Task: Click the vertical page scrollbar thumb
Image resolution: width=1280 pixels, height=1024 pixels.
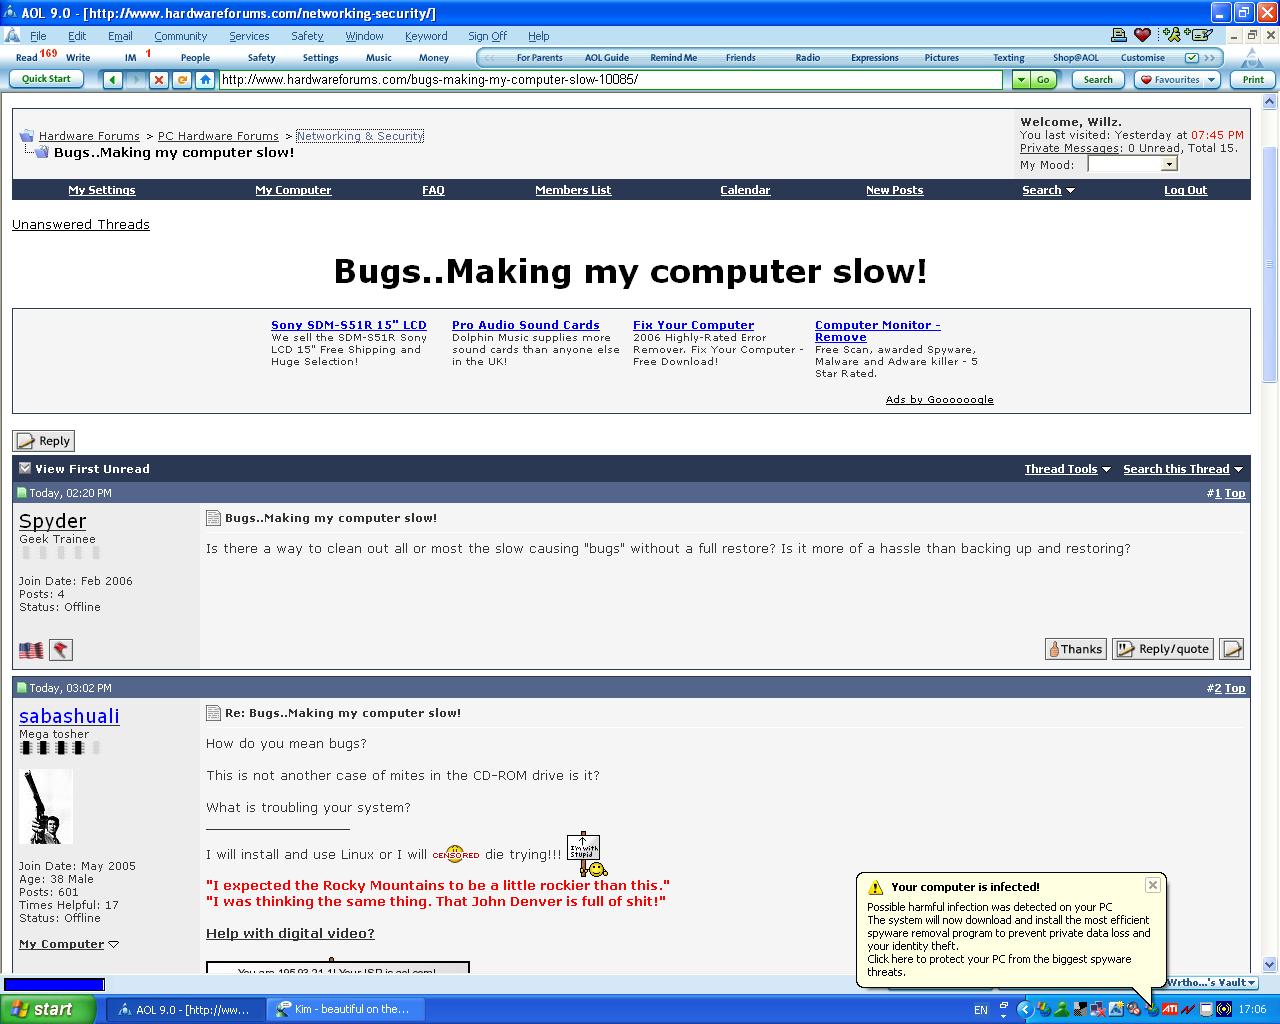Action: (1270, 265)
